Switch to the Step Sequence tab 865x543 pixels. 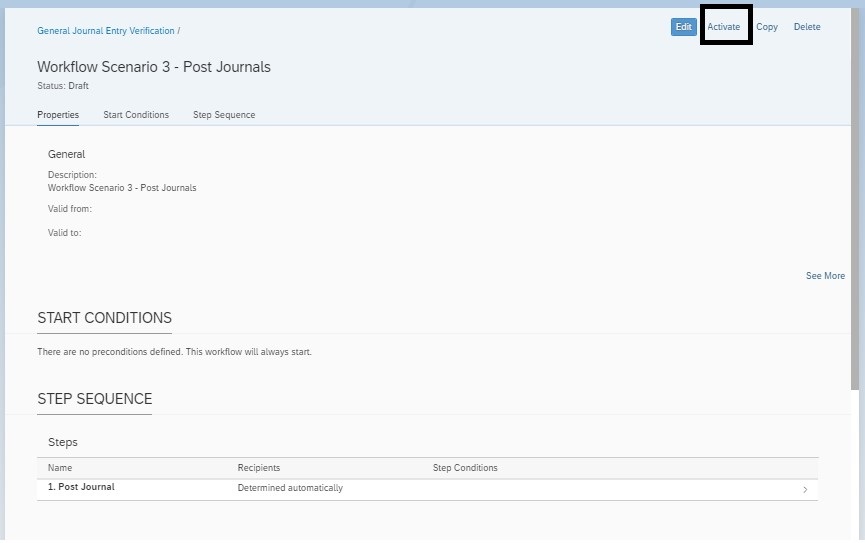(x=224, y=115)
